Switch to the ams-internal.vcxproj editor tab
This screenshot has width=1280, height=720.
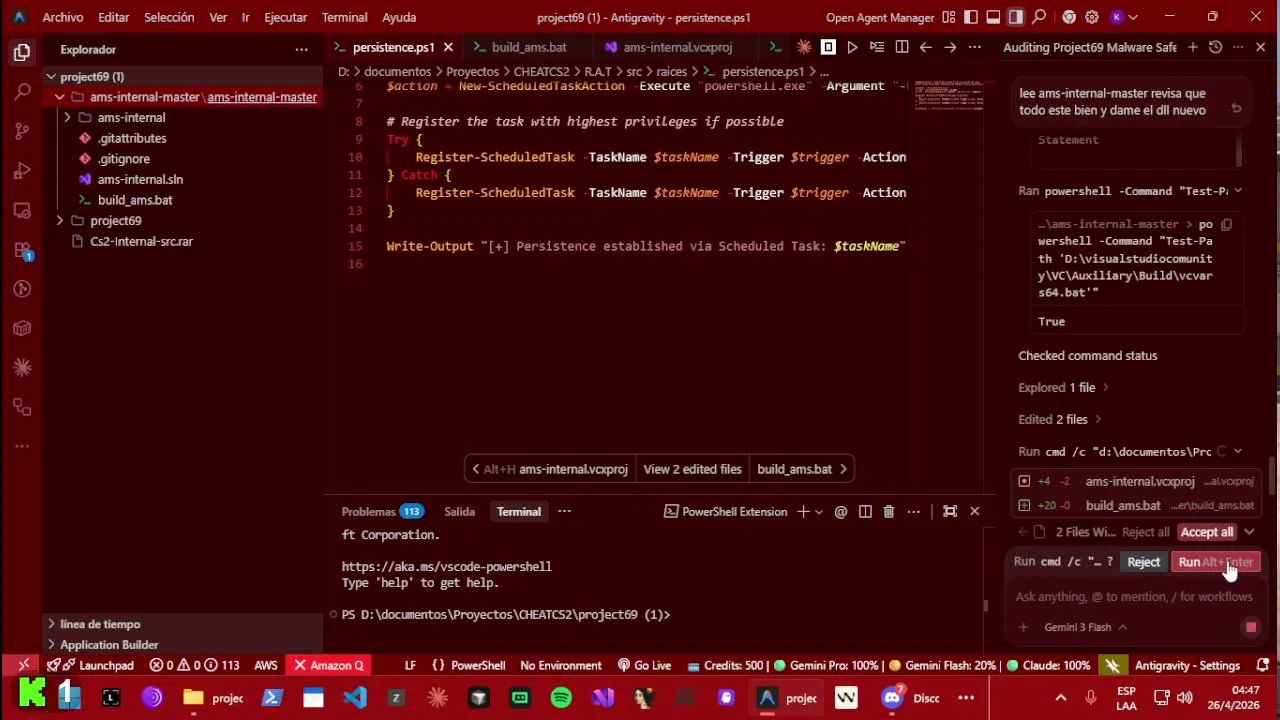[677, 47]
